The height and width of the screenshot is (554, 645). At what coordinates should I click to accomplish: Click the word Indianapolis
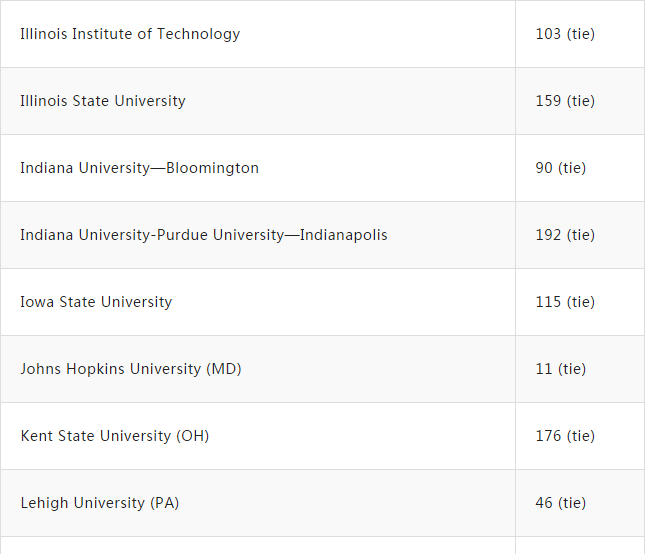[343, 235]
